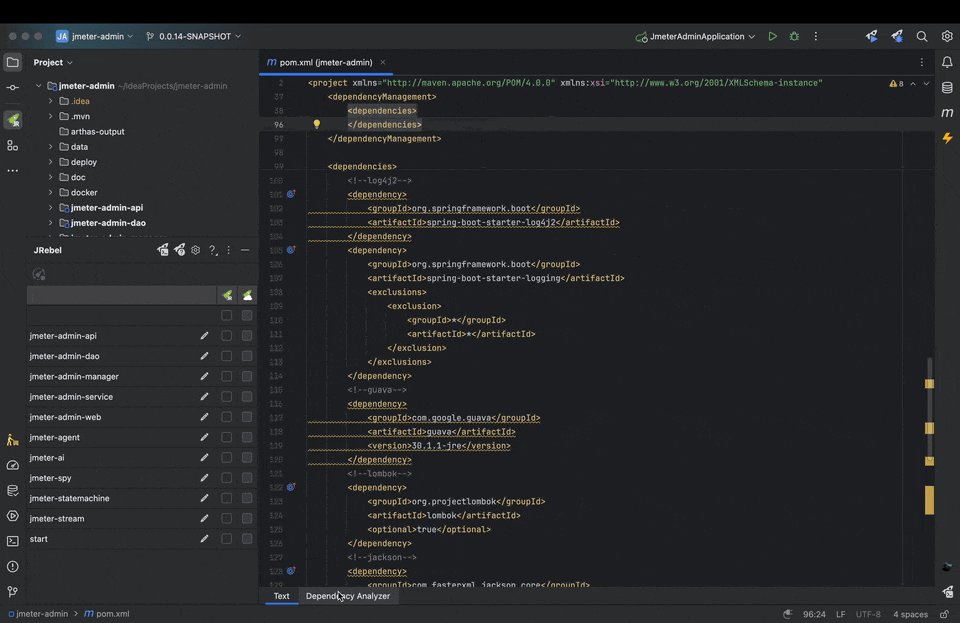960x623 pixels.
Task: Enable remote server checkbox for jmeter-admin-web
Action: point(247,417)
